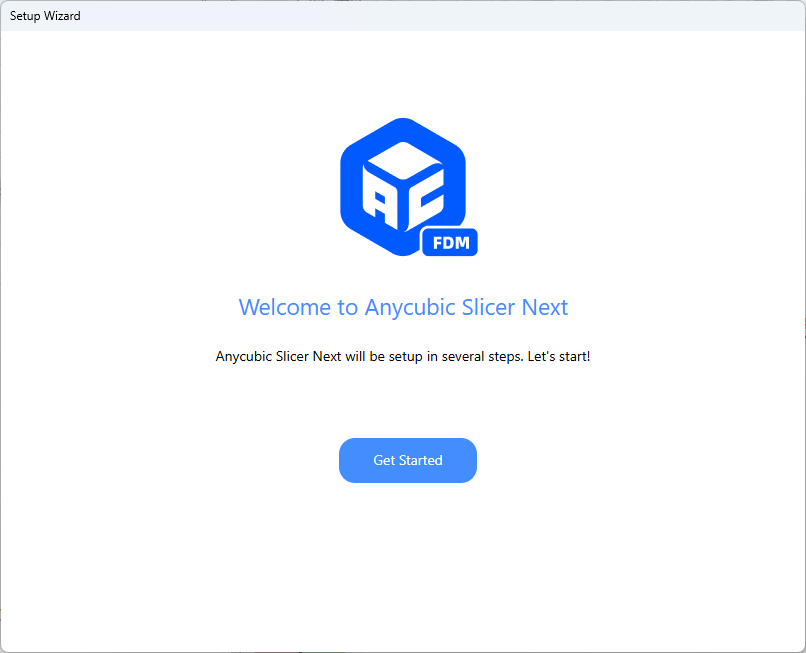806x653 pixels.
Task: Click the white letter A in logo
Action: pos(380,203)
